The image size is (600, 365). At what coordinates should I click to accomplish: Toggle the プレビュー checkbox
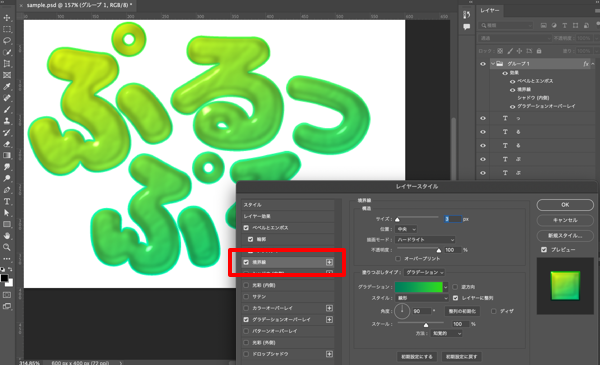click(x=544, y=249)
